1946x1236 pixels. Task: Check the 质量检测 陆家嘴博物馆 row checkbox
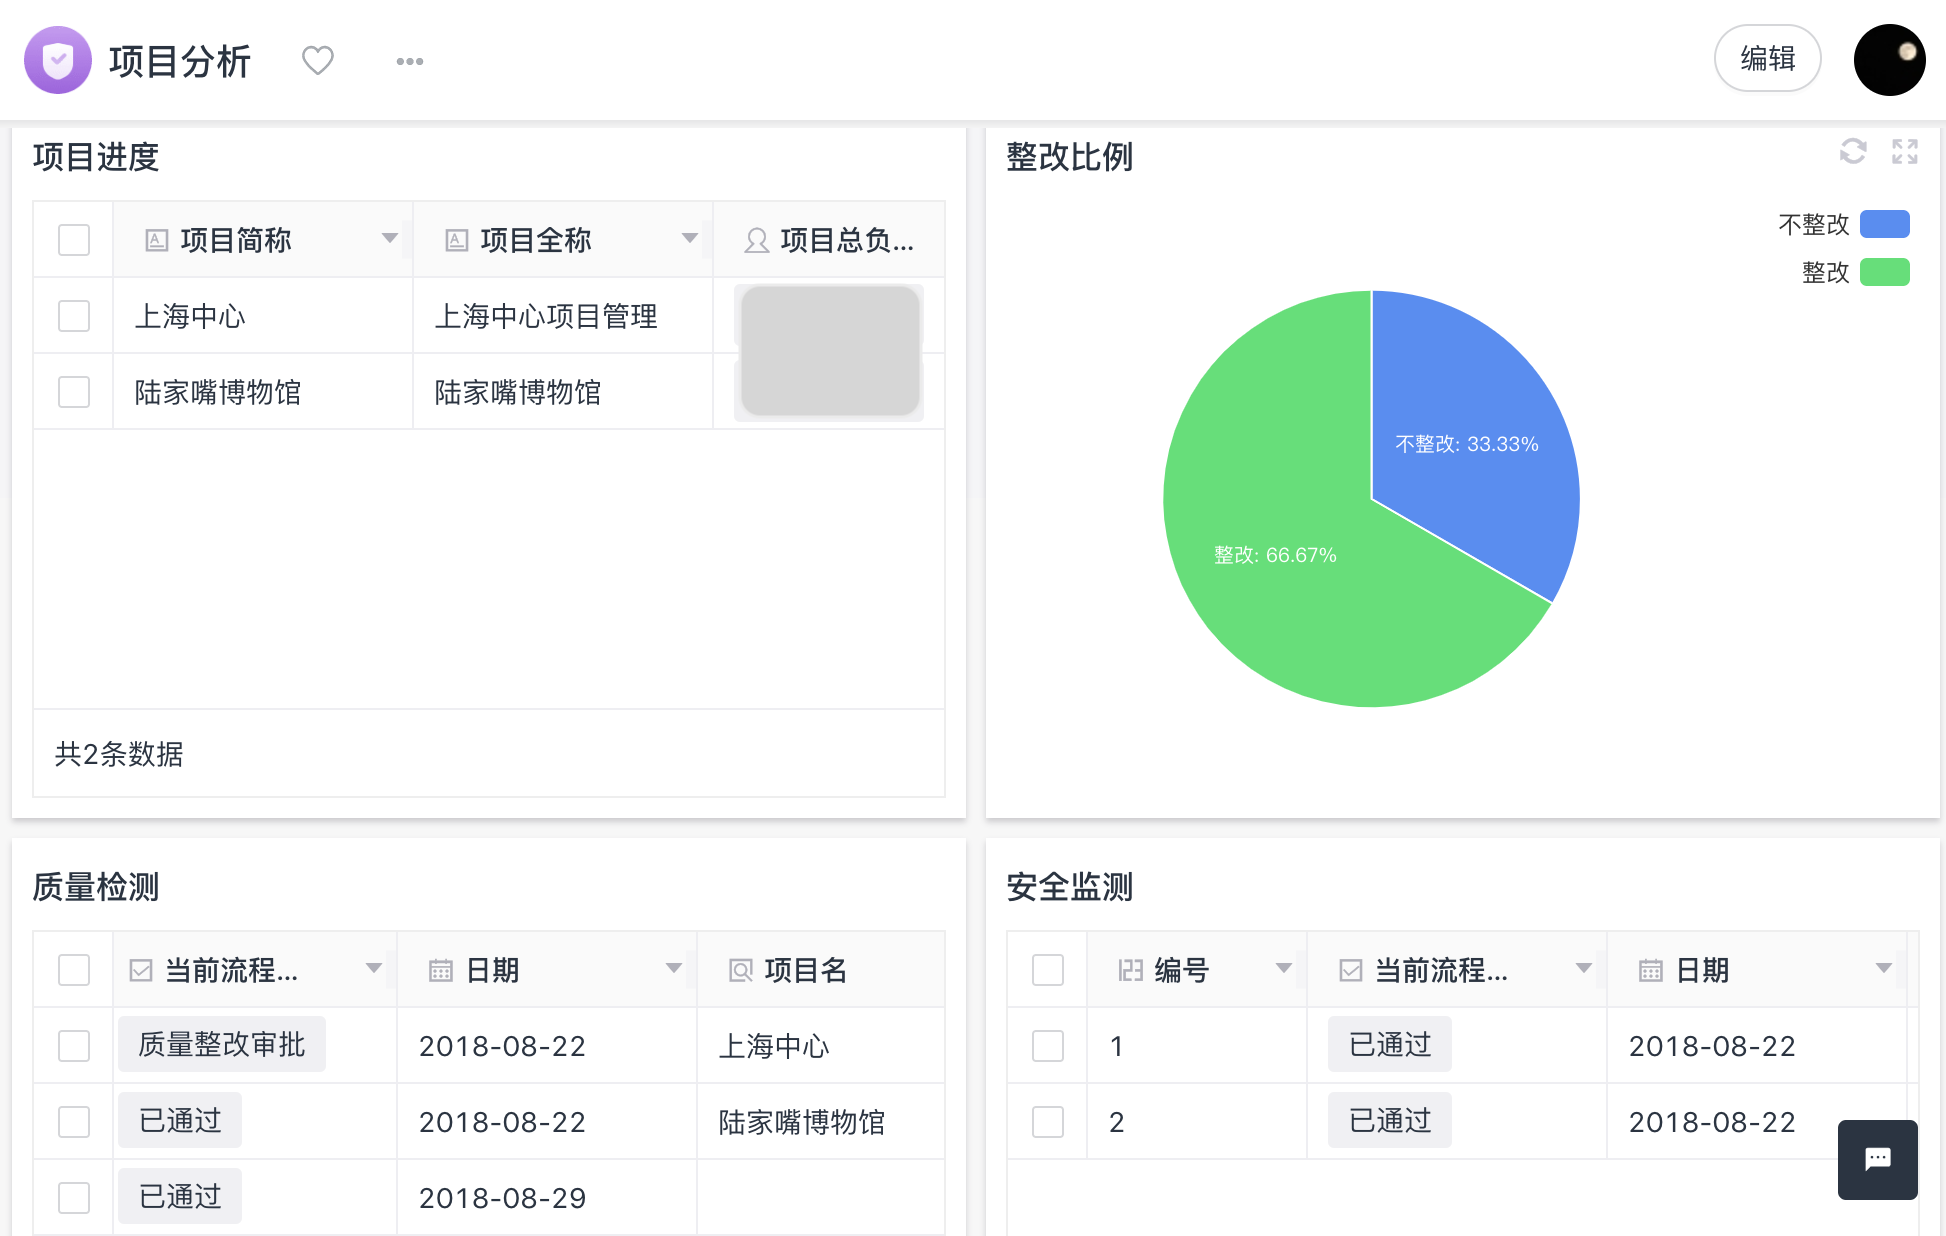(74, 1122)
